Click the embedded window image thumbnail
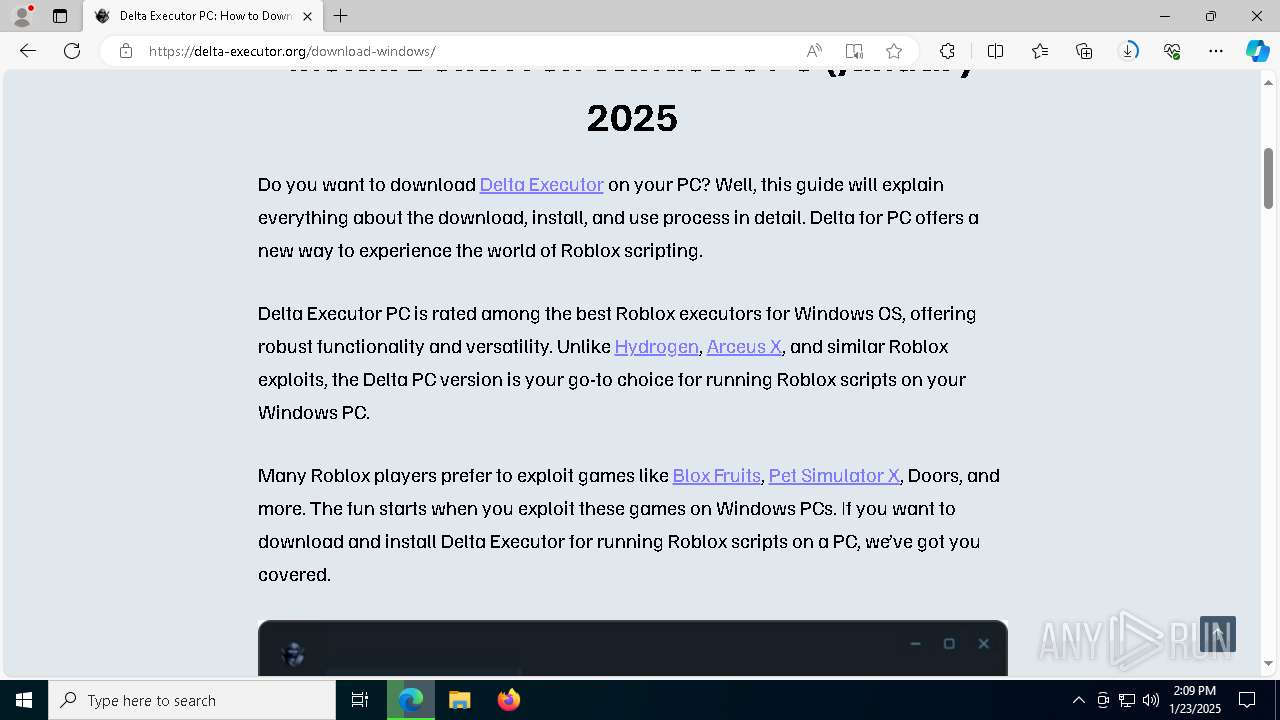Screen dimensions: 1280x720 pyautogui.click(x=633, y=648)
